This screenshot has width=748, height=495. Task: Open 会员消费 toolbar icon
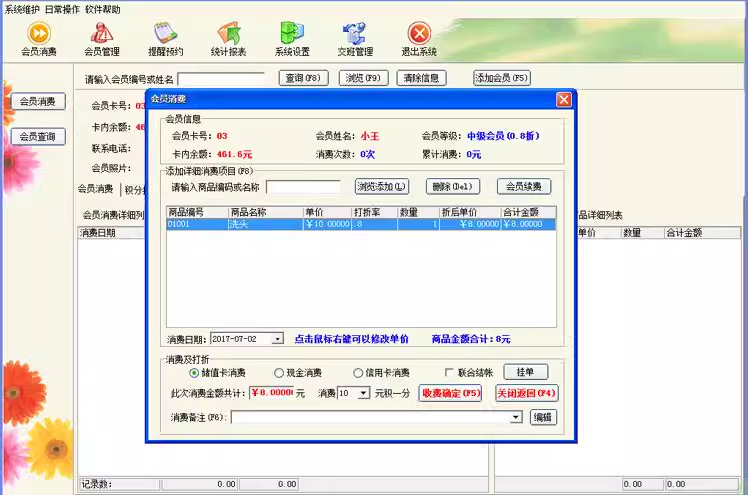(39, 39)
